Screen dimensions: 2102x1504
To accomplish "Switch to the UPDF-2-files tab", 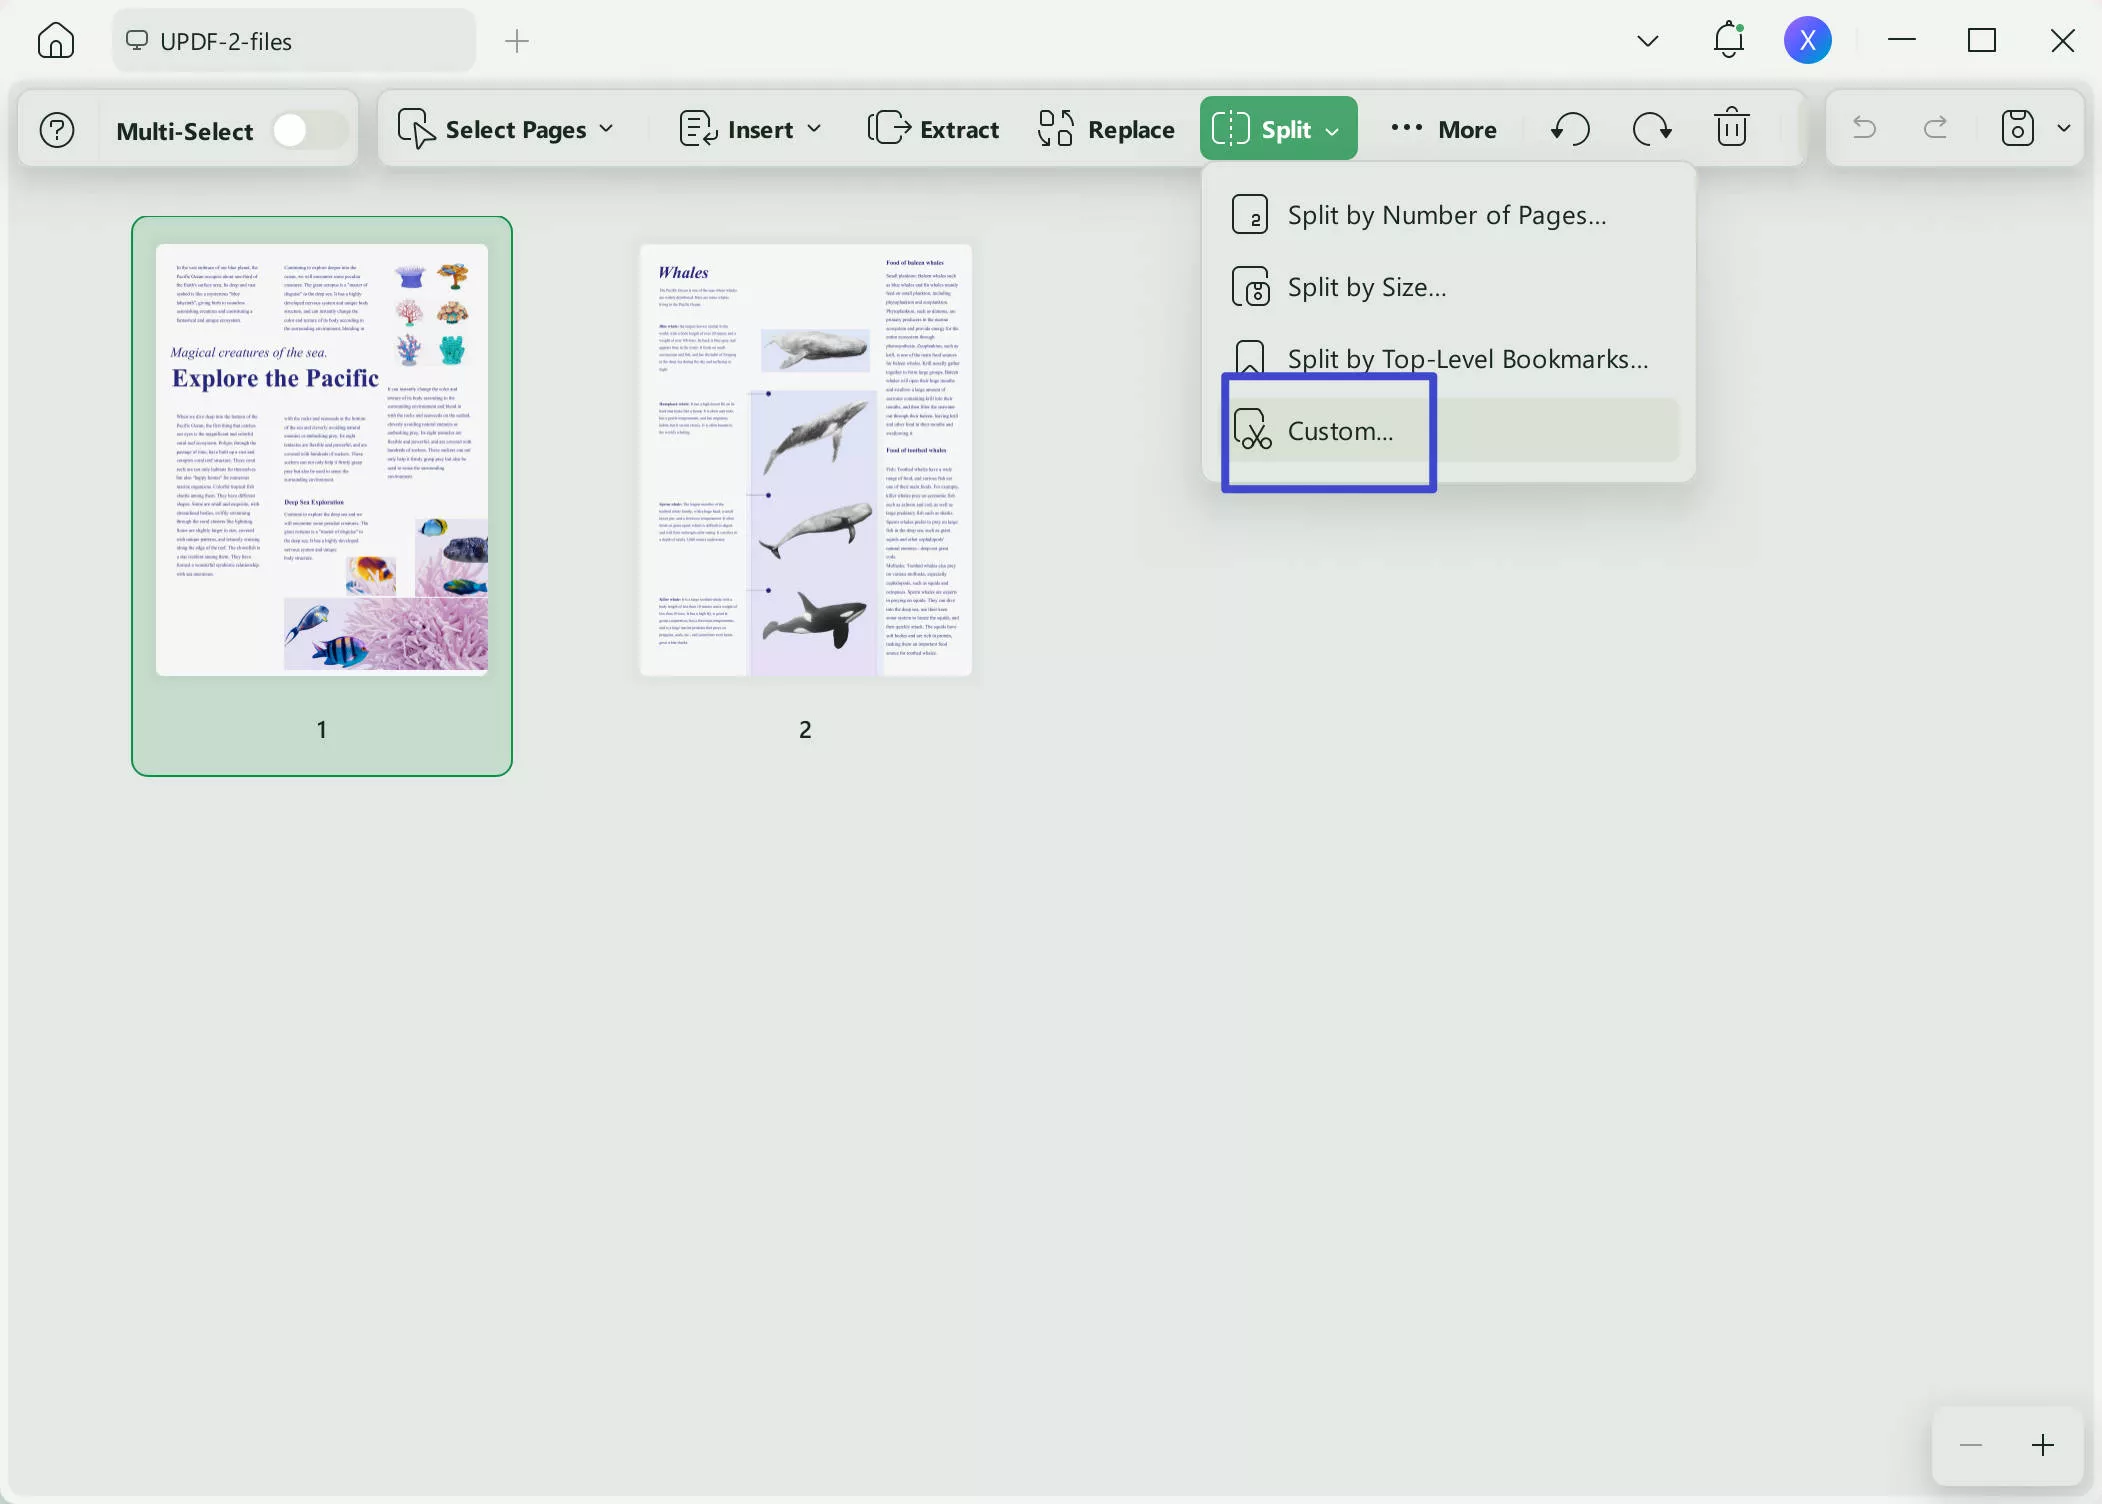I will (x=292, y=40).
